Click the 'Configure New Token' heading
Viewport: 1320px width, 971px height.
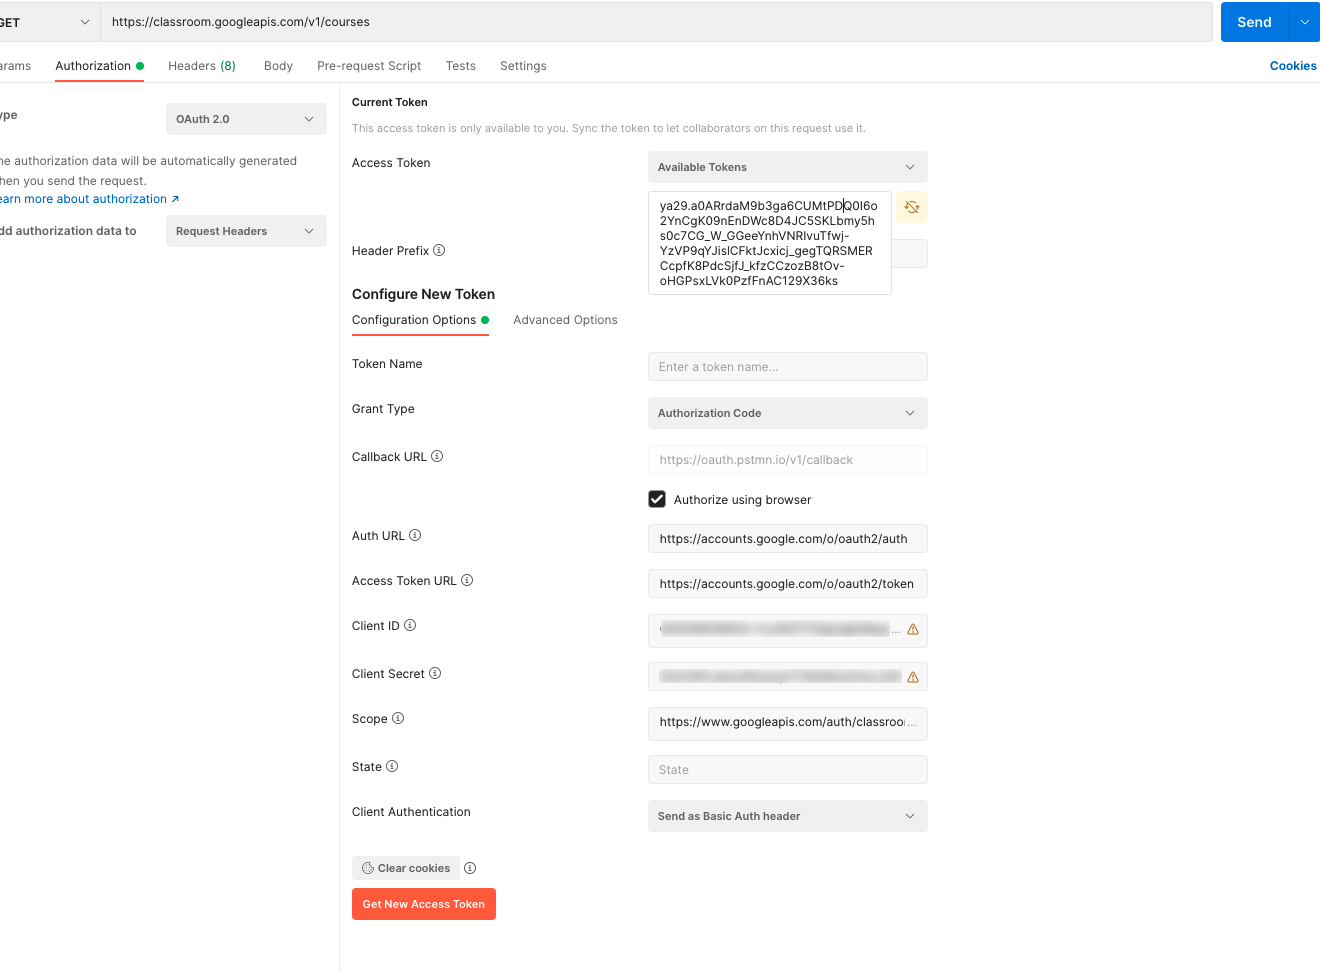423,294
